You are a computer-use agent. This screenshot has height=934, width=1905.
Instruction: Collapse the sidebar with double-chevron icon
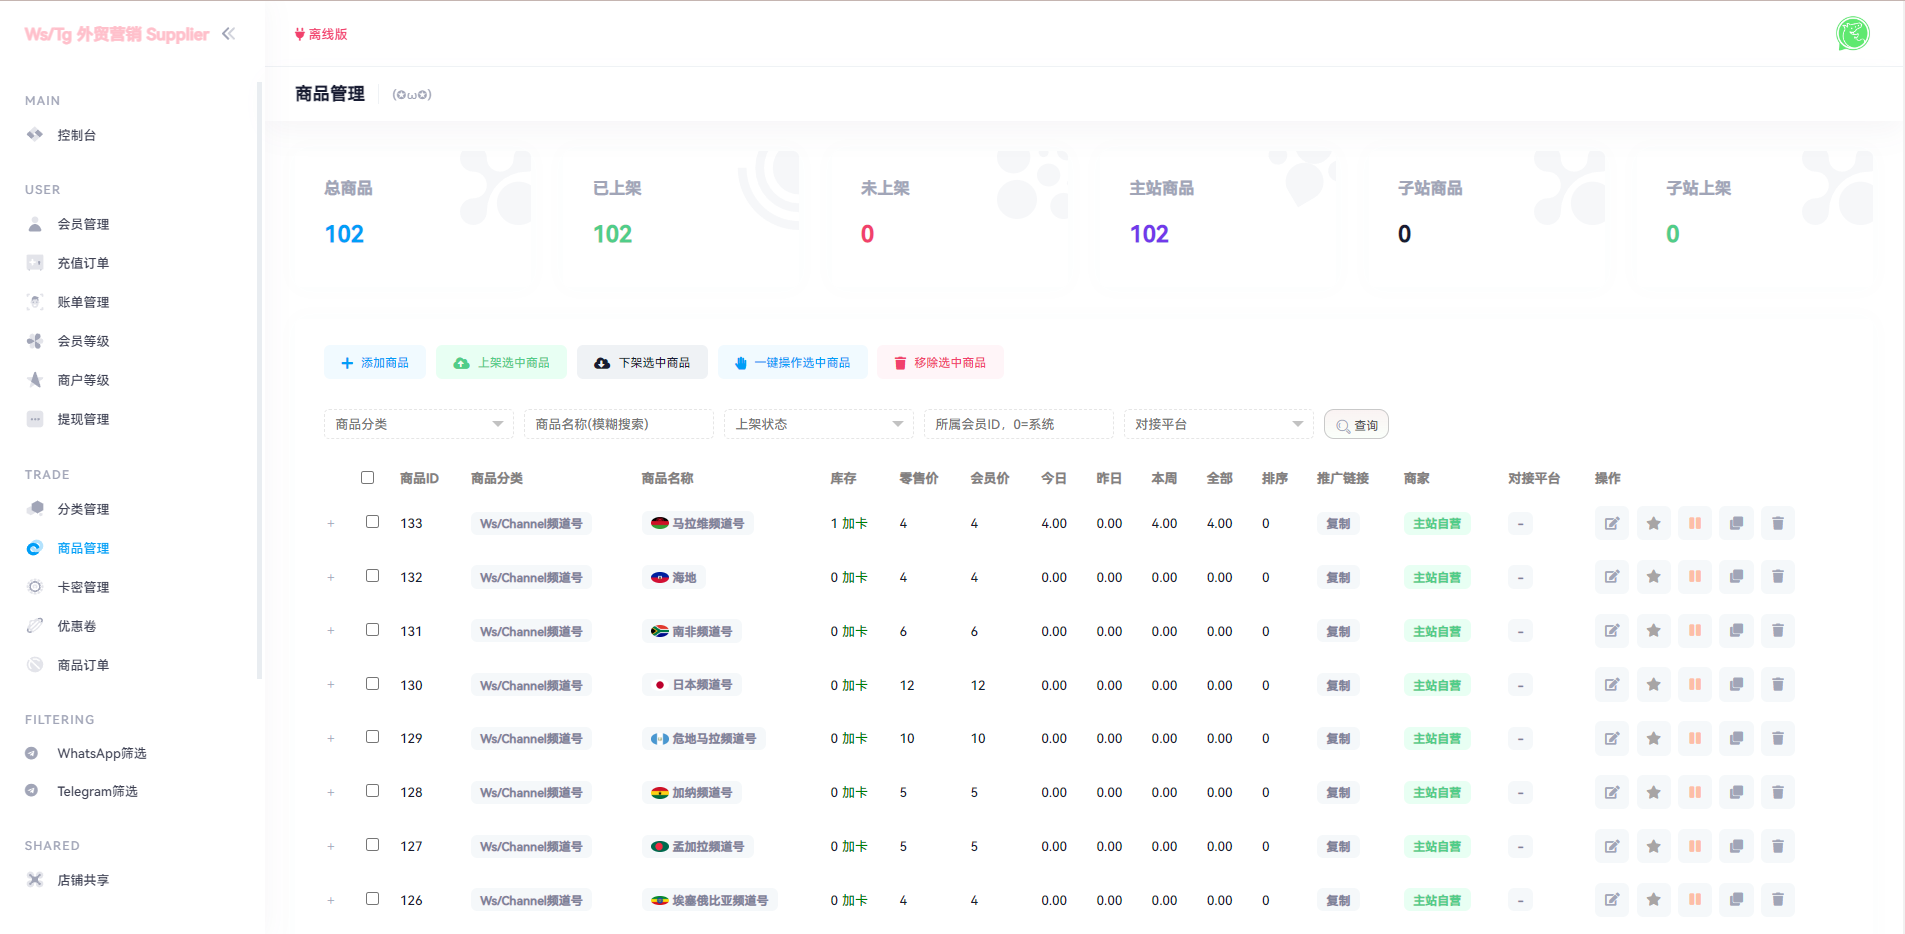point(229,34)
